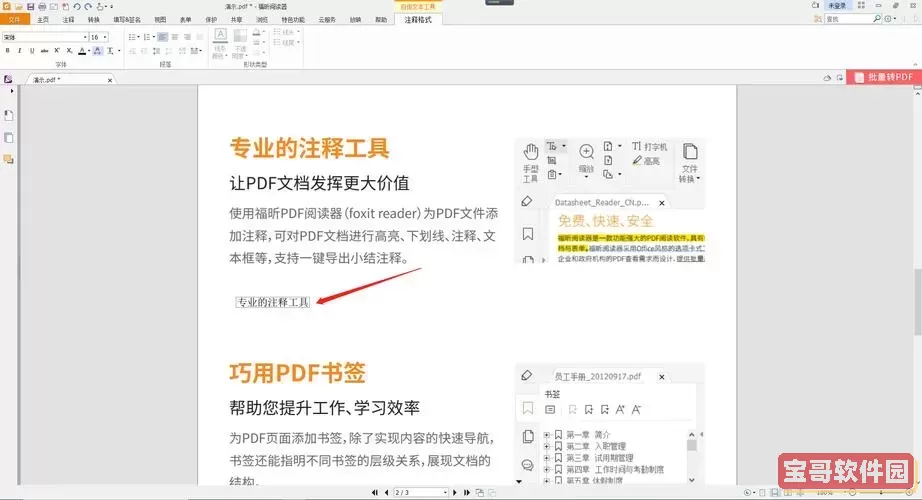Click the fill color 不透明度 opacity button
The width and height of the screenshot is (922, 500).
click(240, 43)
